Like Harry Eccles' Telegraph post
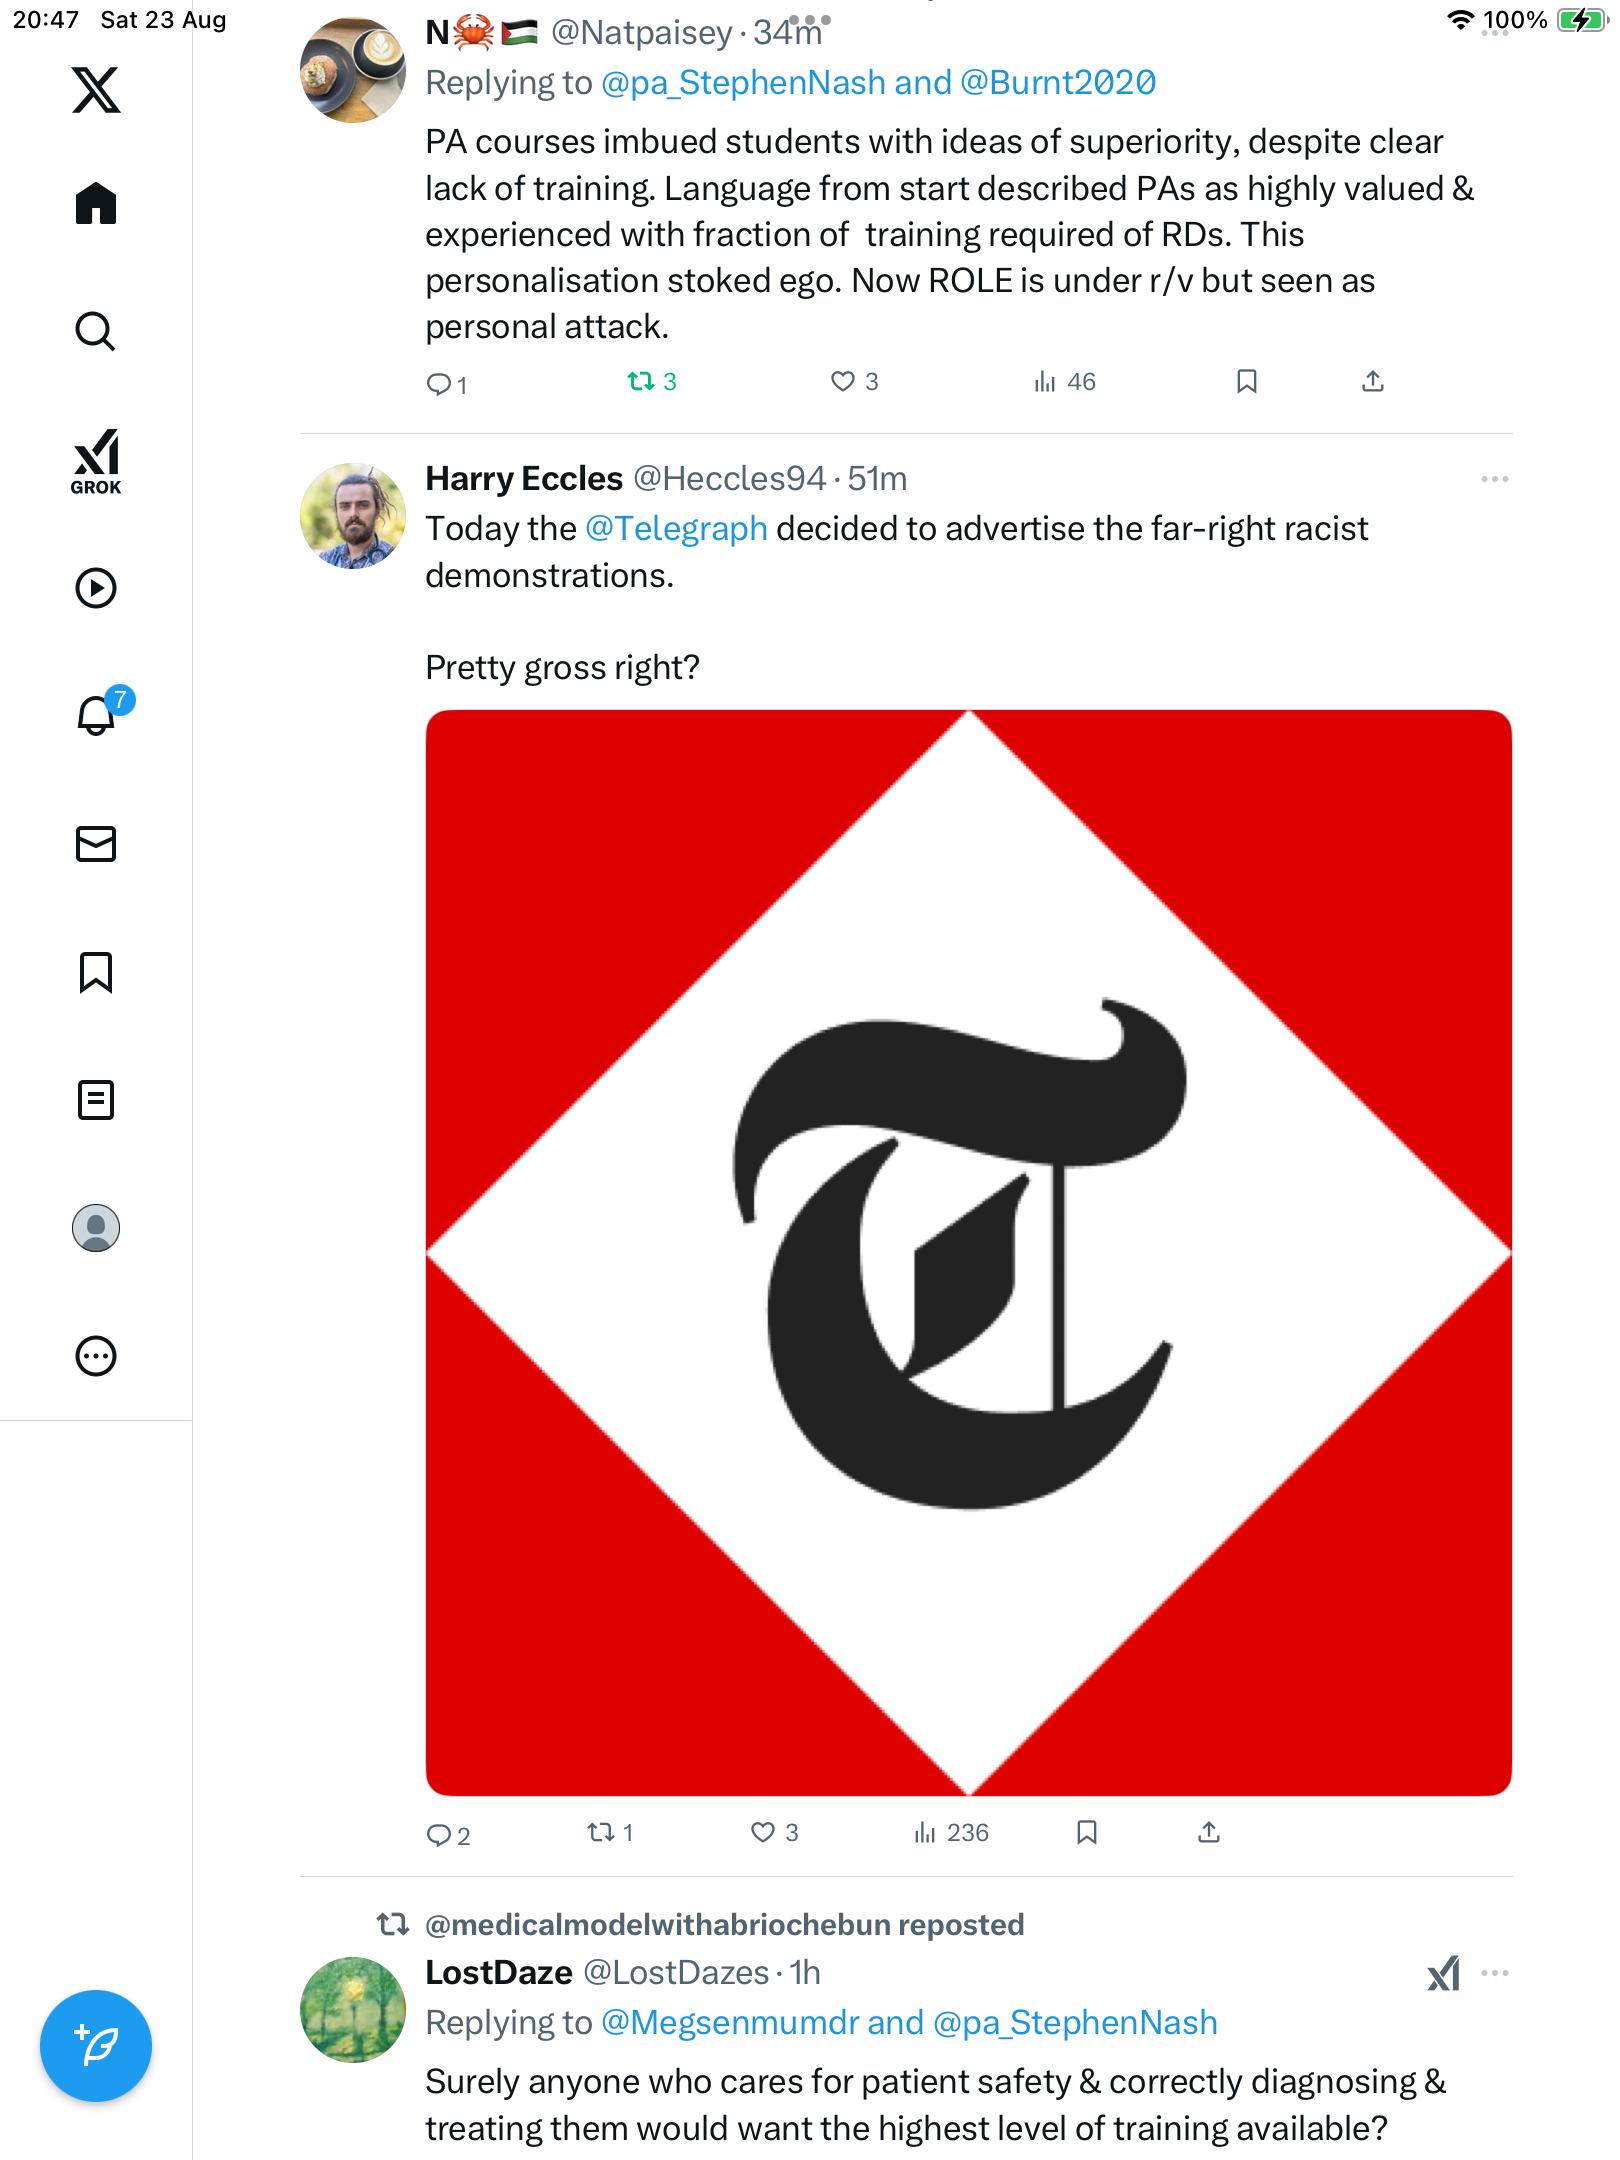The width and height of the screenshot is (1620, 2160). 763,1832
